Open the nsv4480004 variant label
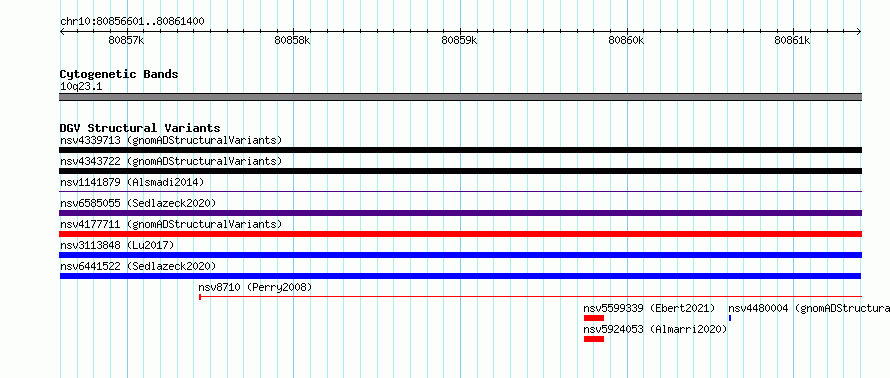 coord(809,308)
